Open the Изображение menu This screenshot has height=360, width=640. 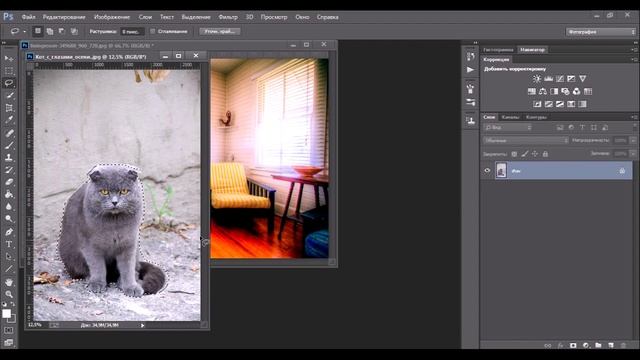(x=112, y=17)
